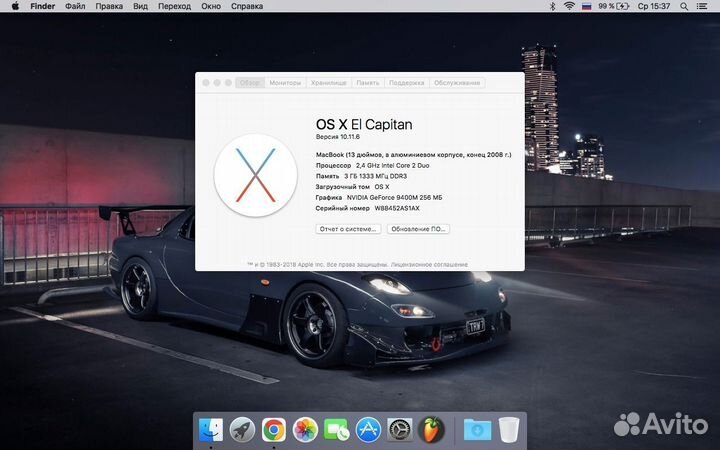Open Launchpad rocket icon in Dock
The image size is (720, 450).
pyautogui.click(x=242, y=430)
